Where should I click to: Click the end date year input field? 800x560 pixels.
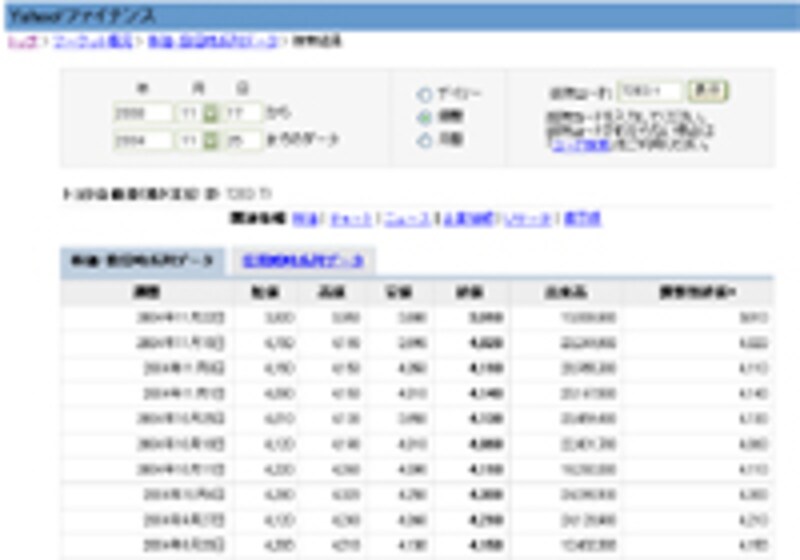143,140
